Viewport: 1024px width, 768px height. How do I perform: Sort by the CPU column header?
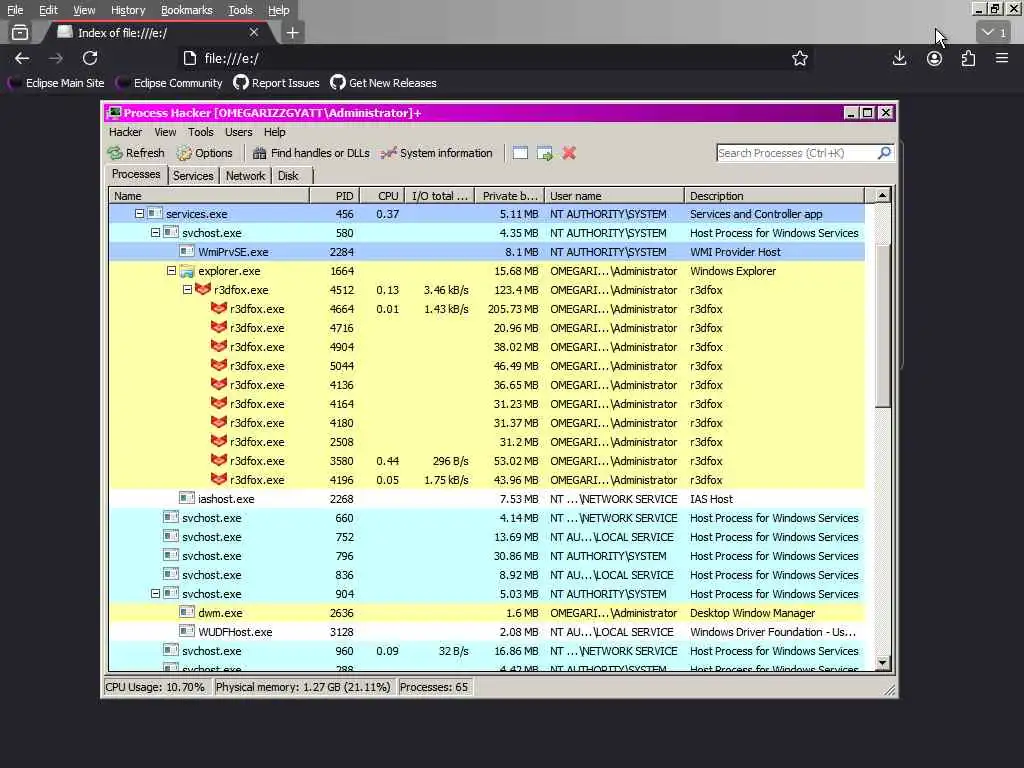pyautogui.click(x=381, y=196)
